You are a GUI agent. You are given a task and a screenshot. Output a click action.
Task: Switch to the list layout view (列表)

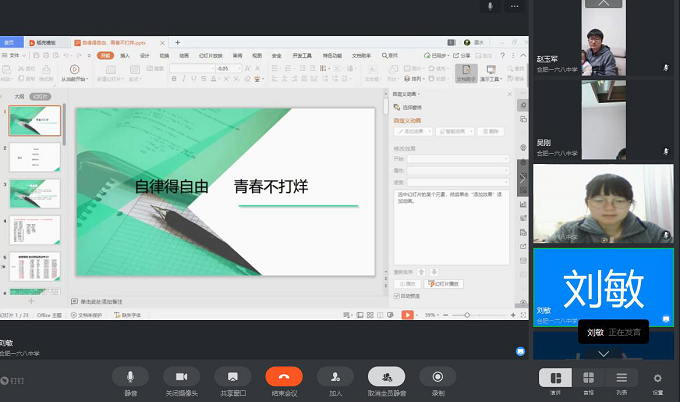(x=621, y=377)
